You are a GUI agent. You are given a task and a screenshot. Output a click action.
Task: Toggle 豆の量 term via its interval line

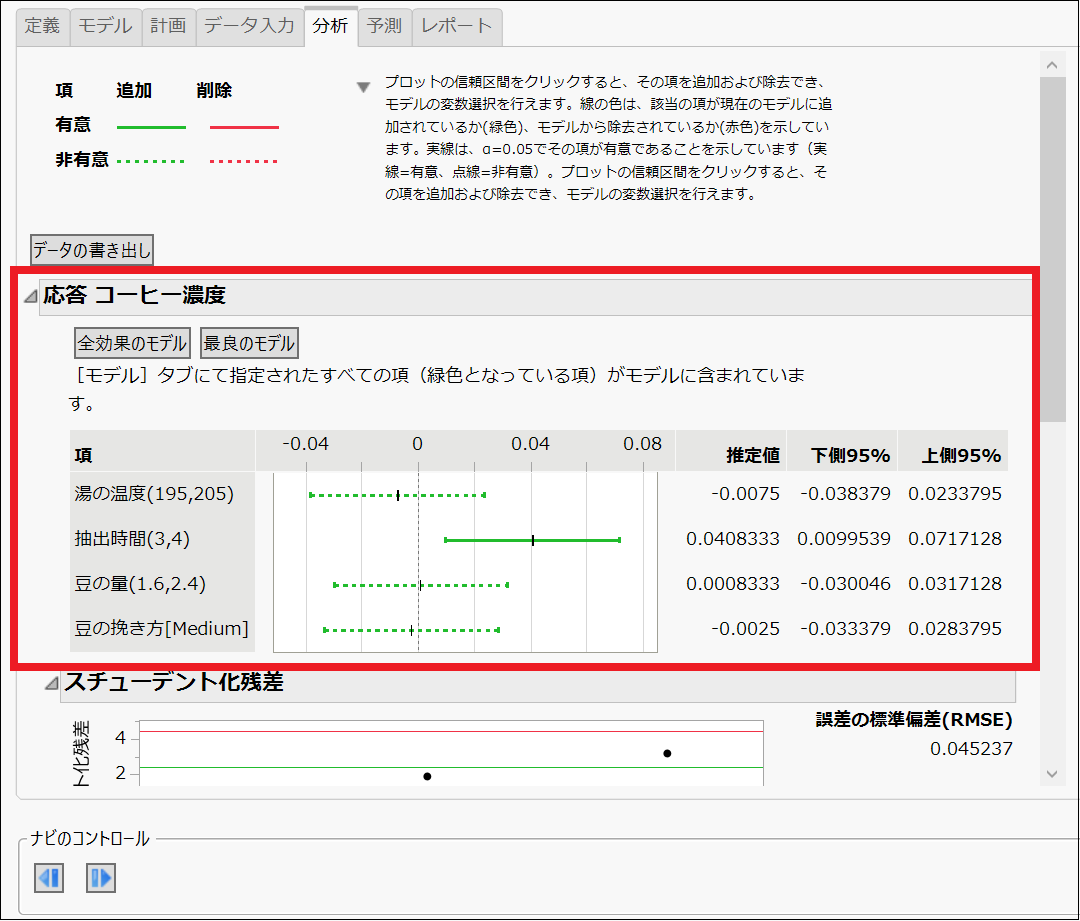(420, 584)
